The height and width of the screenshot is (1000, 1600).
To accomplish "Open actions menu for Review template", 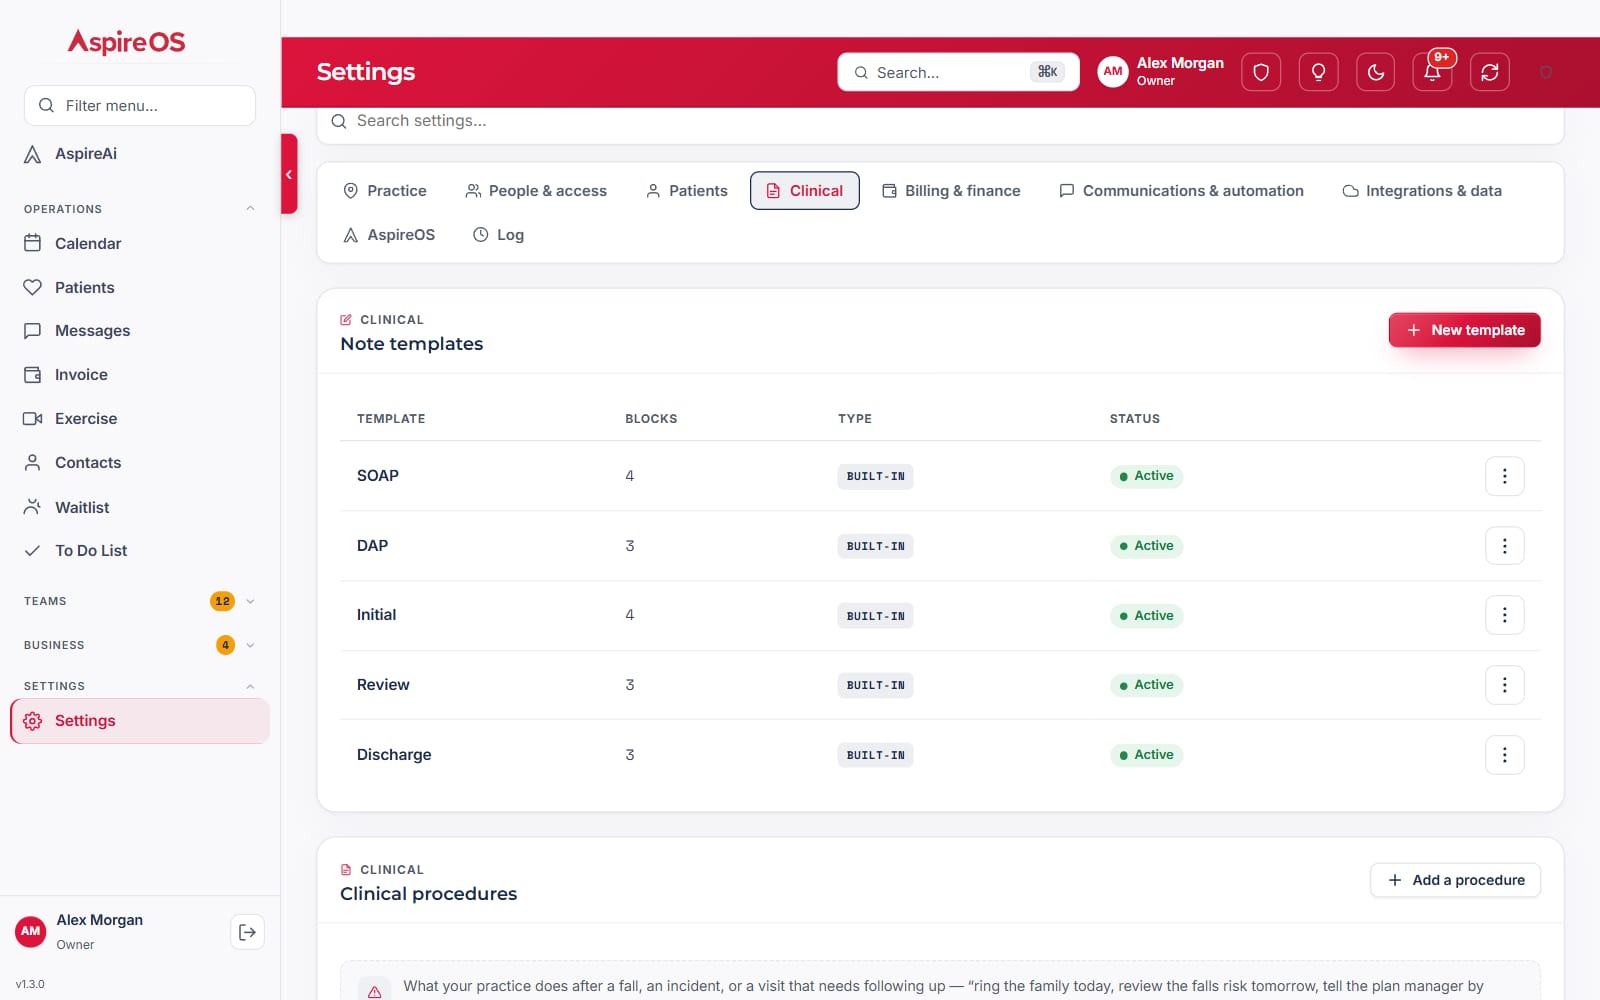I will (1504, 685).
